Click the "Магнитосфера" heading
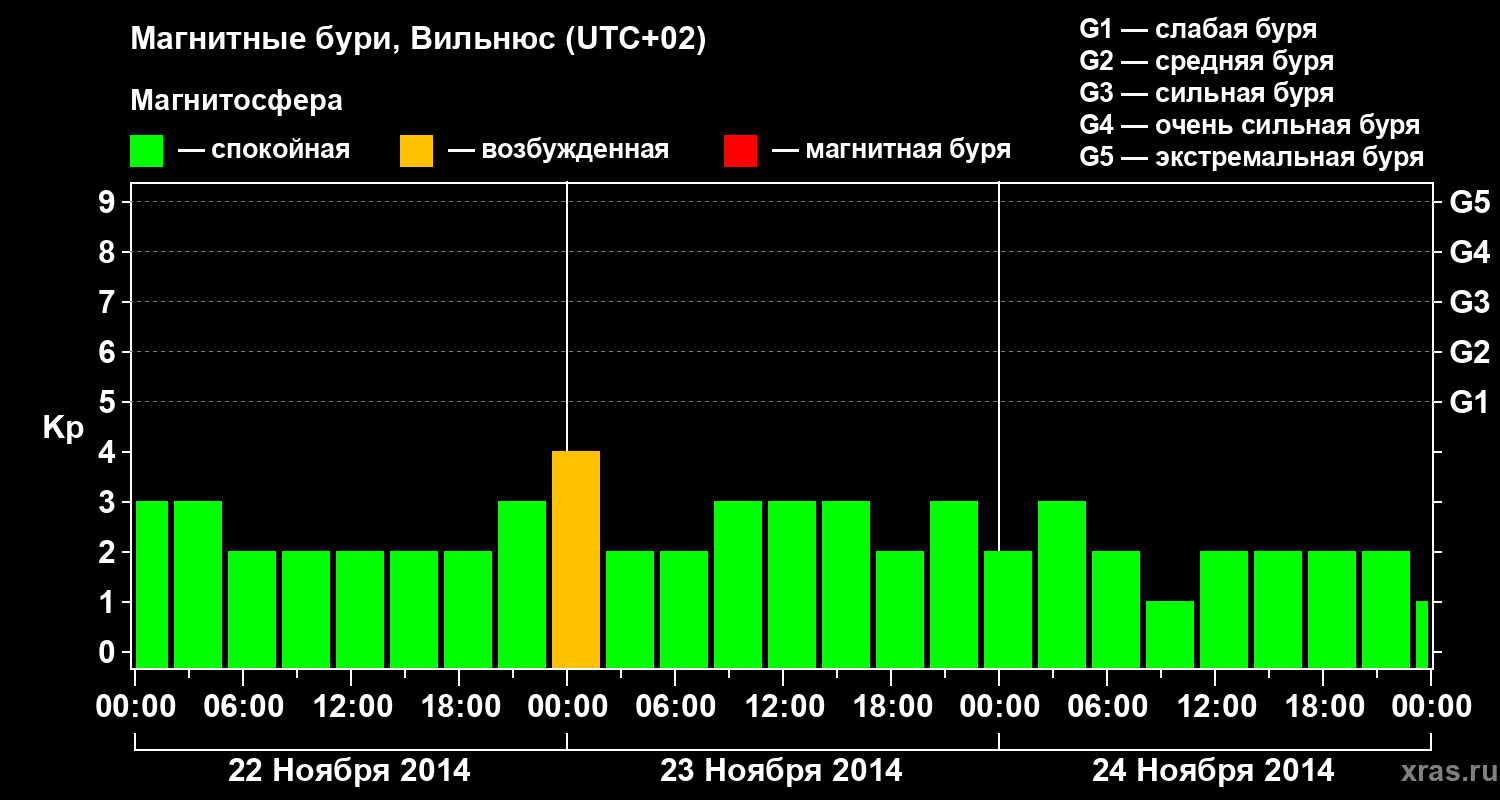 click(x=236, y=101)
